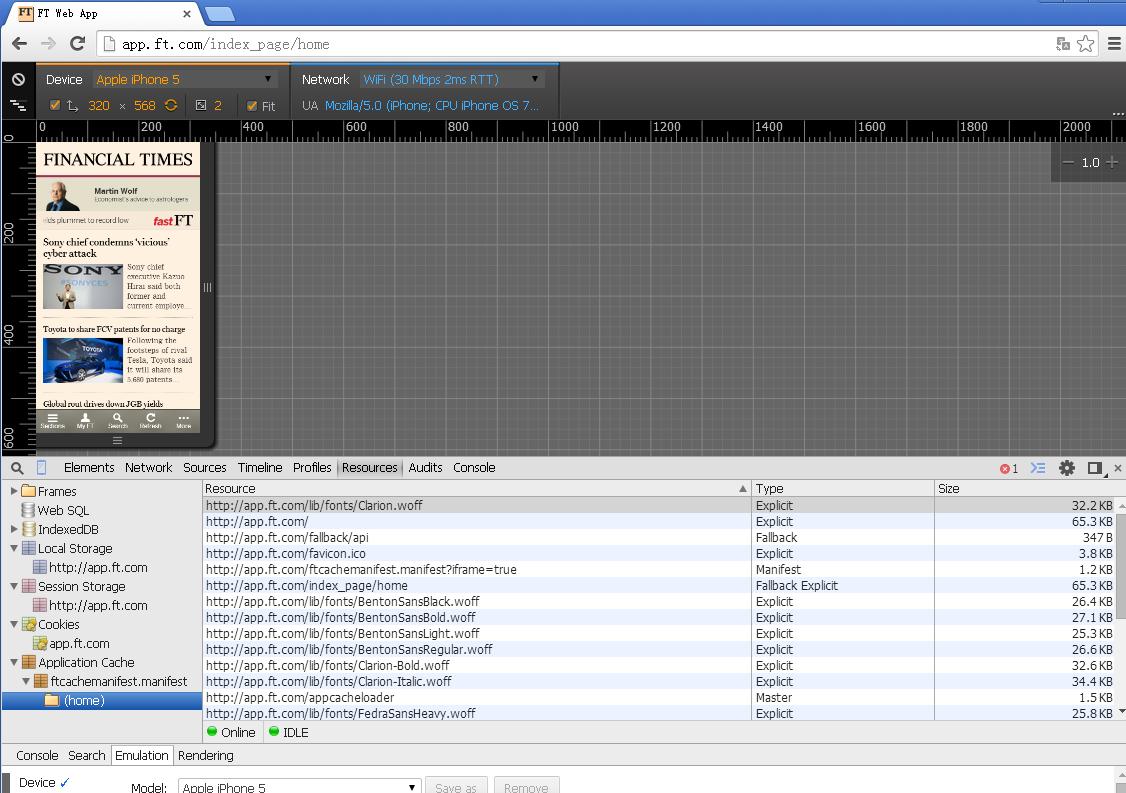The width and height of the screenshot is (1126, 793).
Task: Click the browser Back arrow
Action: (x=19, y=44)
